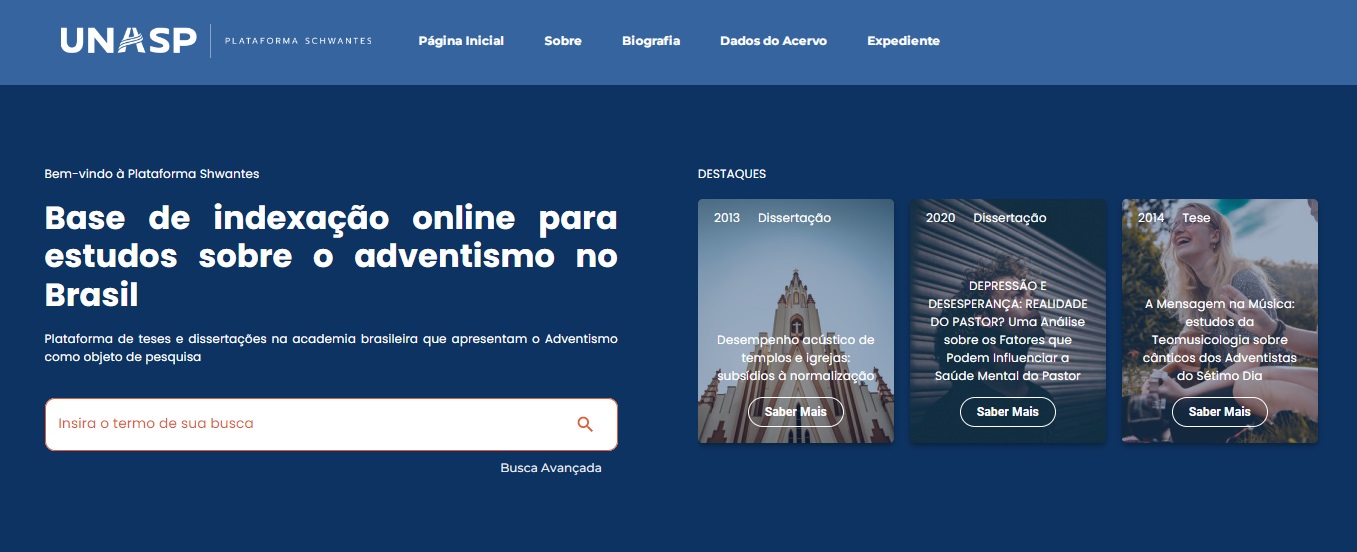
Task: Go to the Sobre page
Action: click(x=563, y=41)
